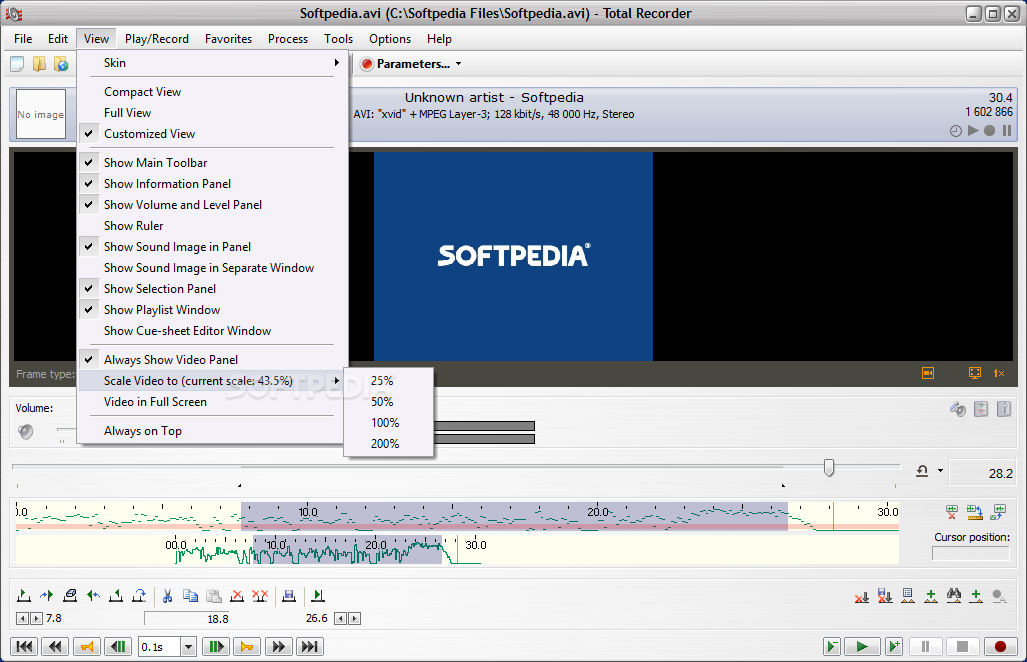Choose Video in Full Screen
Screen dimensions: 1027x662
coord(213,401)
